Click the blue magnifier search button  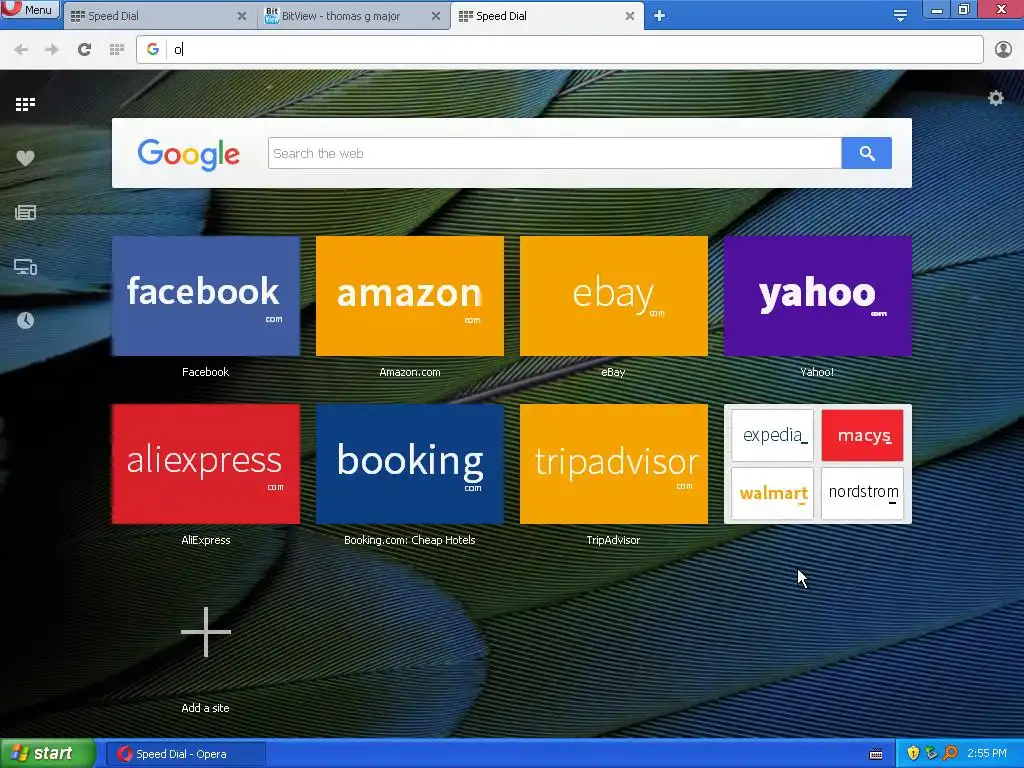[x=867, y=153]
